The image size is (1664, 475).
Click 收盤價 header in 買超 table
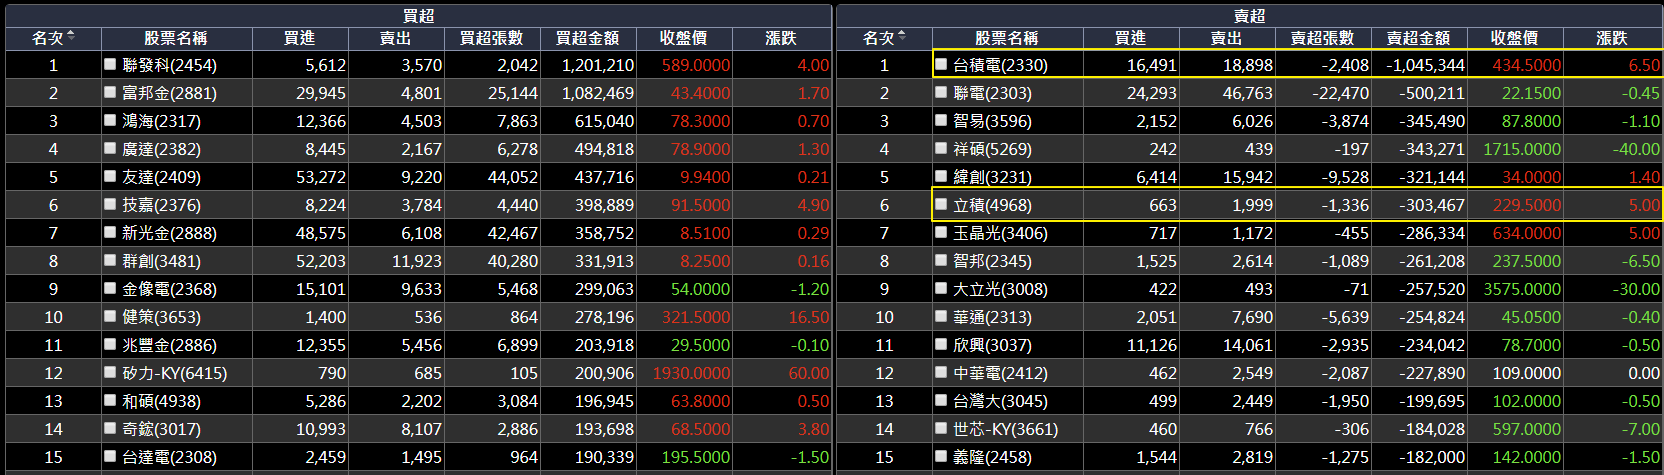click(684, 38)
